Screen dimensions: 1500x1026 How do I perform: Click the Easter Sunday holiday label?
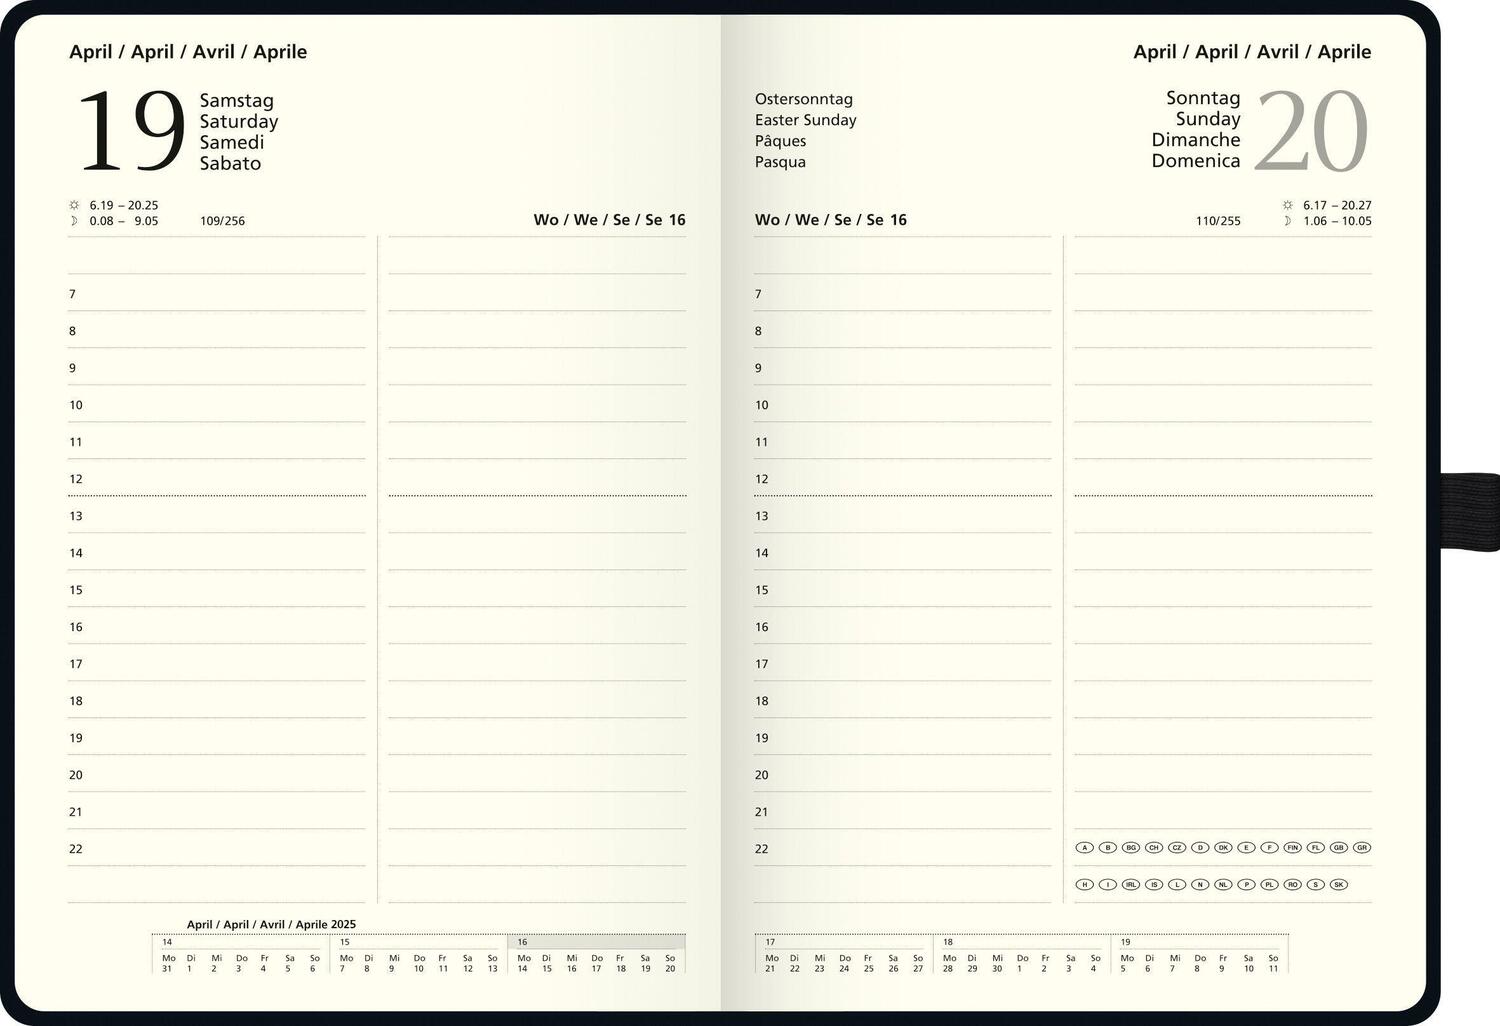[806, 120]
